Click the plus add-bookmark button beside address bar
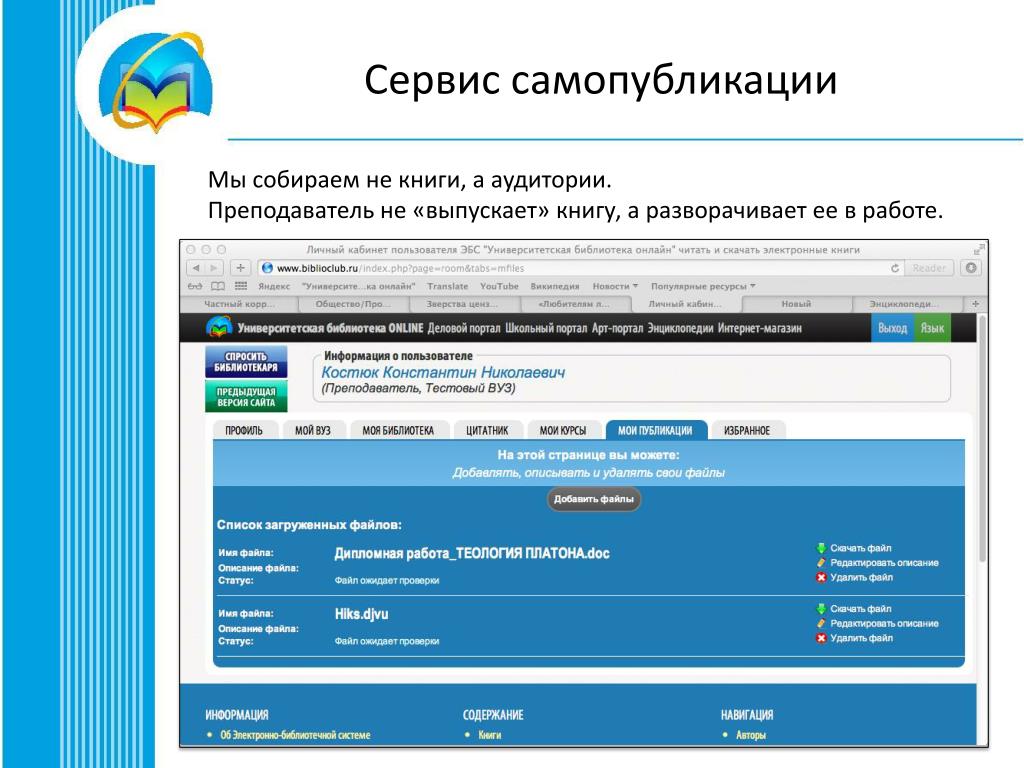This screenshot has width=1024, height=768. click(240, 268)
